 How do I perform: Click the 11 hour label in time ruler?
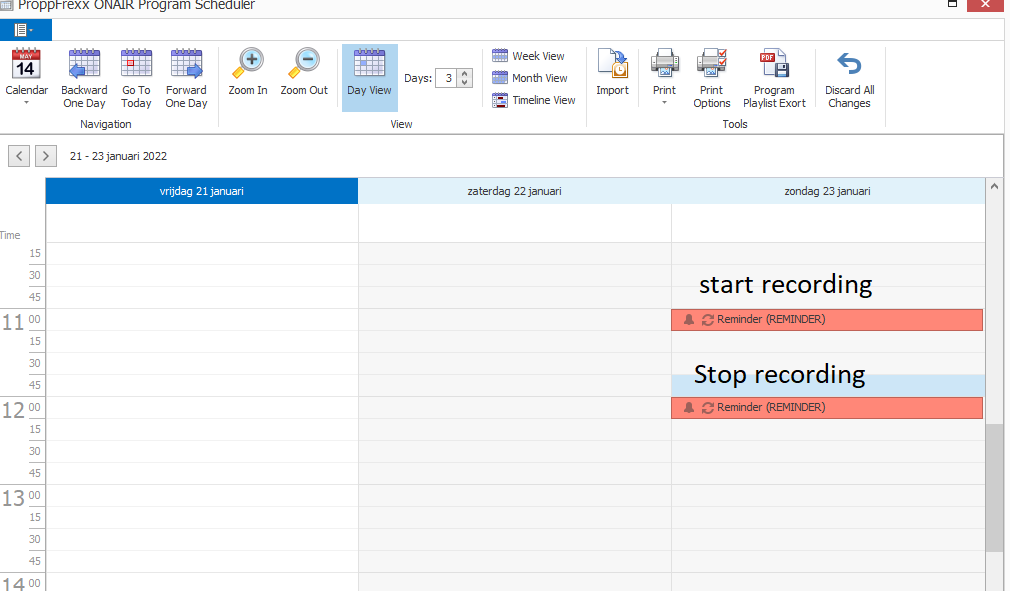[13, 322]
